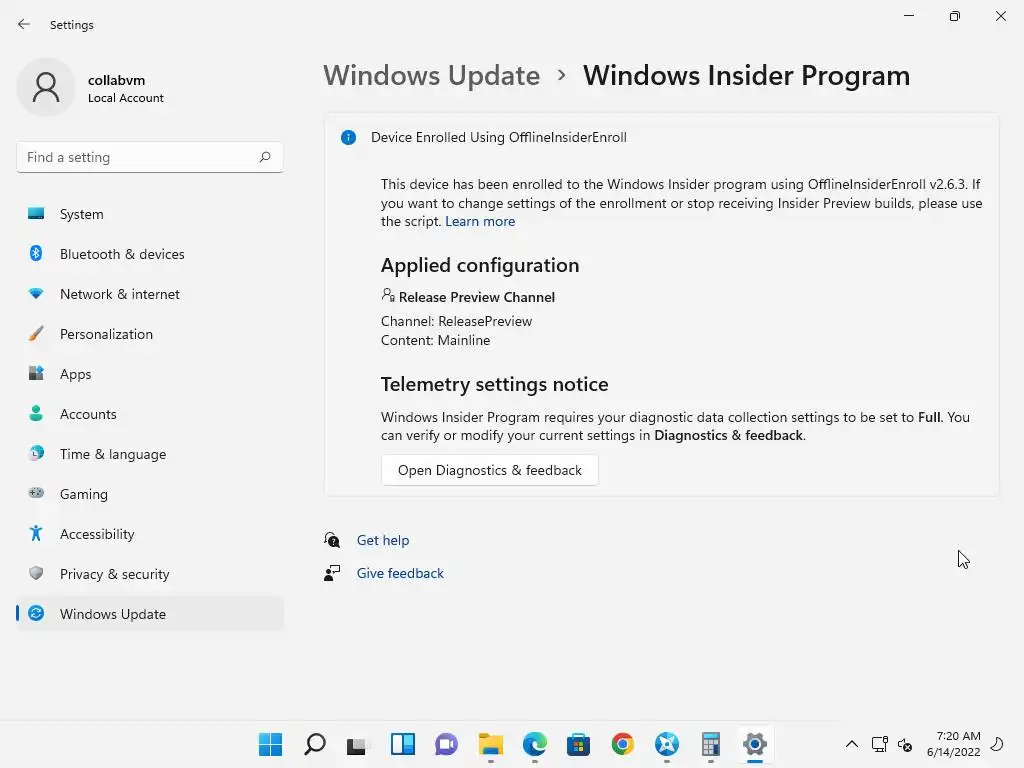Show hidden system tray icons

coord(852,744)
